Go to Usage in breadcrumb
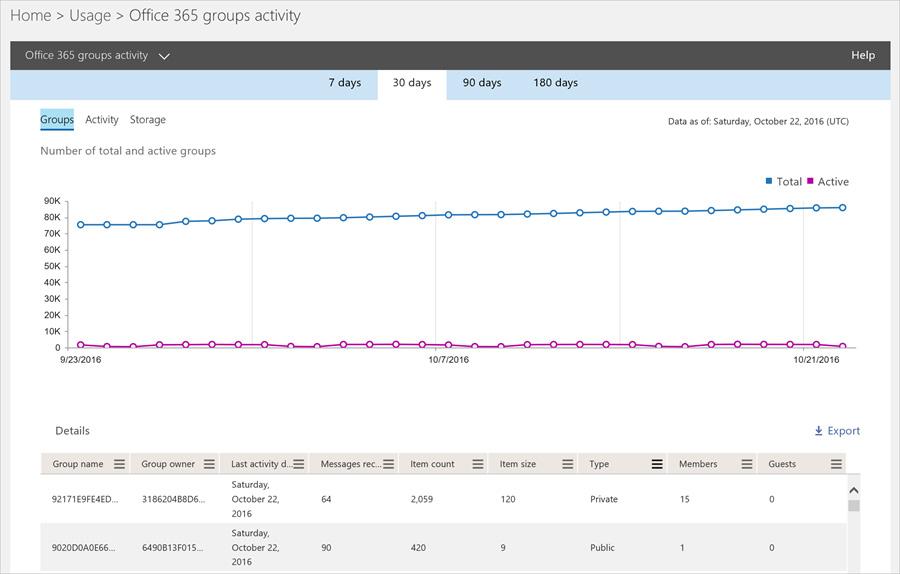The image size is (900, 574). click(90, 15)
